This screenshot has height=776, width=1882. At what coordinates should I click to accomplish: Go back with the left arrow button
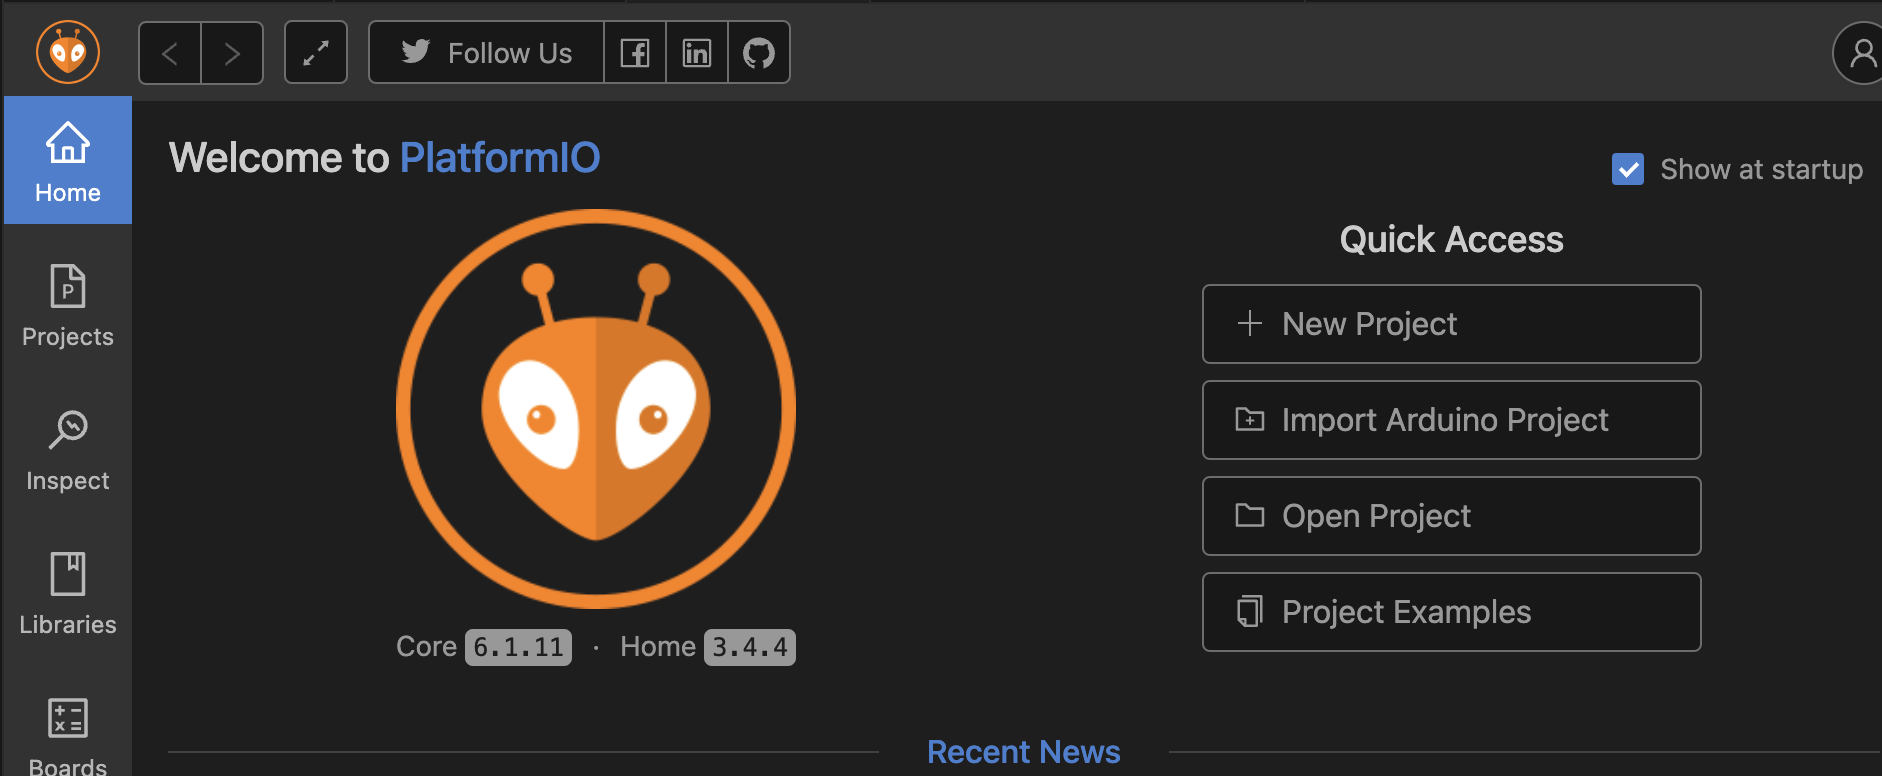[x=170, y=53]
